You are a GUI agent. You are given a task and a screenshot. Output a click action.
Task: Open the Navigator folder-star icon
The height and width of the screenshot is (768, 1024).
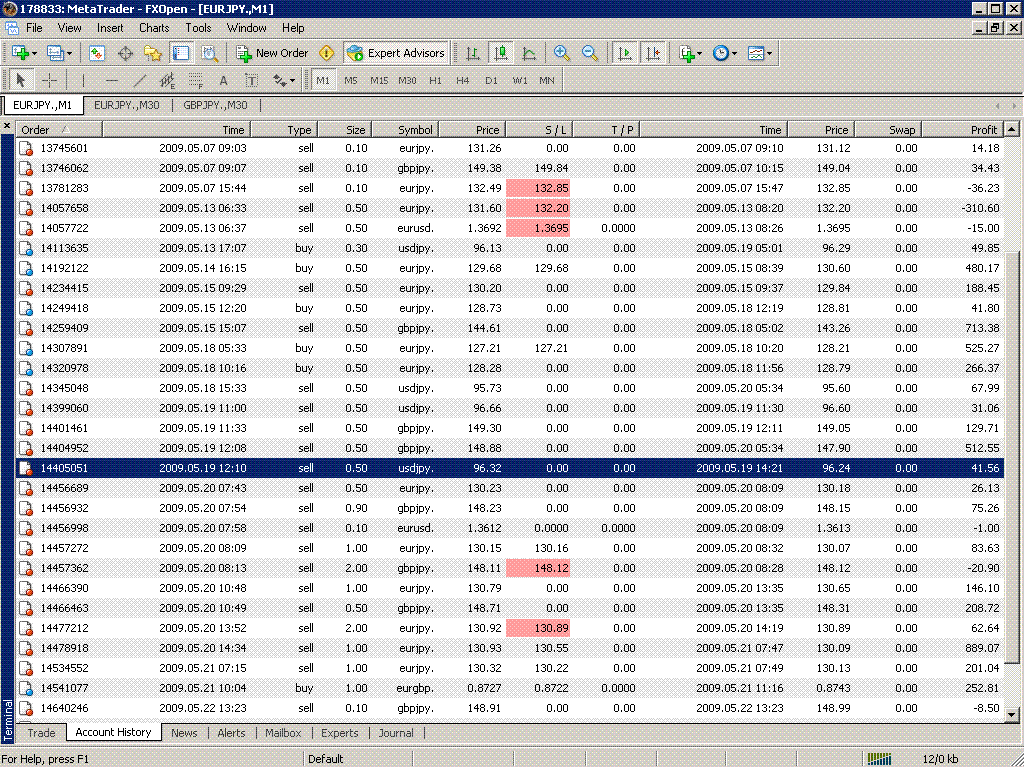pyautogui.click(x=153, y=54)
